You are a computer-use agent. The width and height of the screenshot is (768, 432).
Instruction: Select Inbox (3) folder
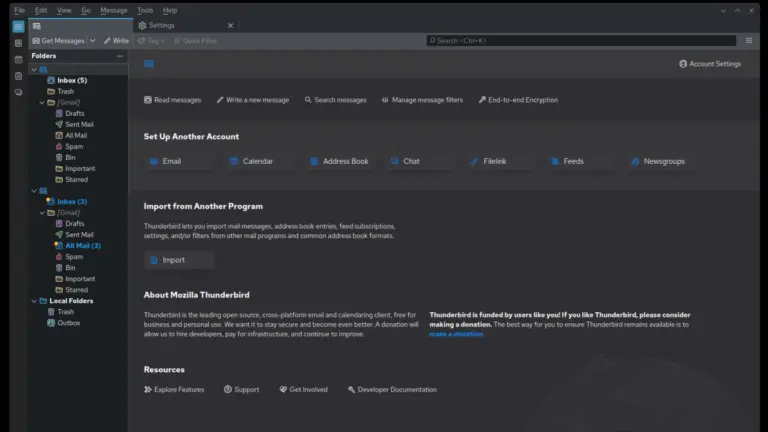pos(78,201)
